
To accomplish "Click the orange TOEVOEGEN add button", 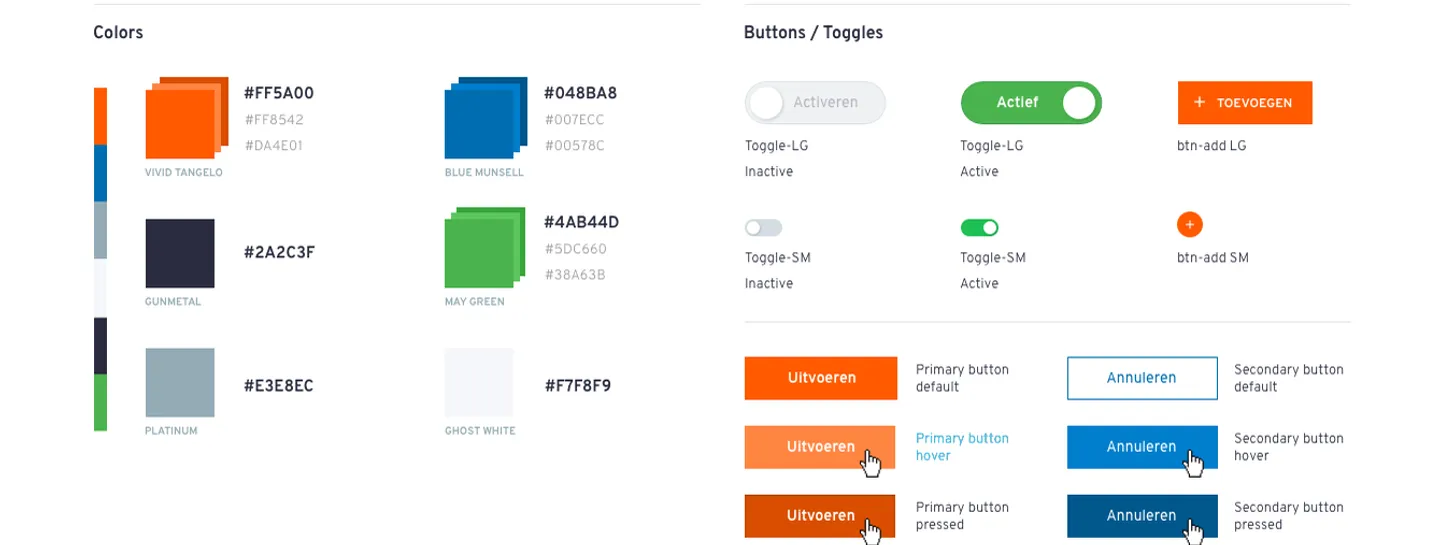I will (1245, 103).
